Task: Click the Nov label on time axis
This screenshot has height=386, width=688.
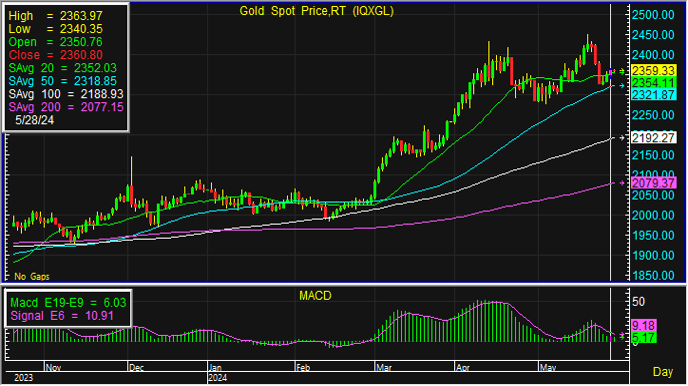Action: pyautogui.click(x=53, y=368)
